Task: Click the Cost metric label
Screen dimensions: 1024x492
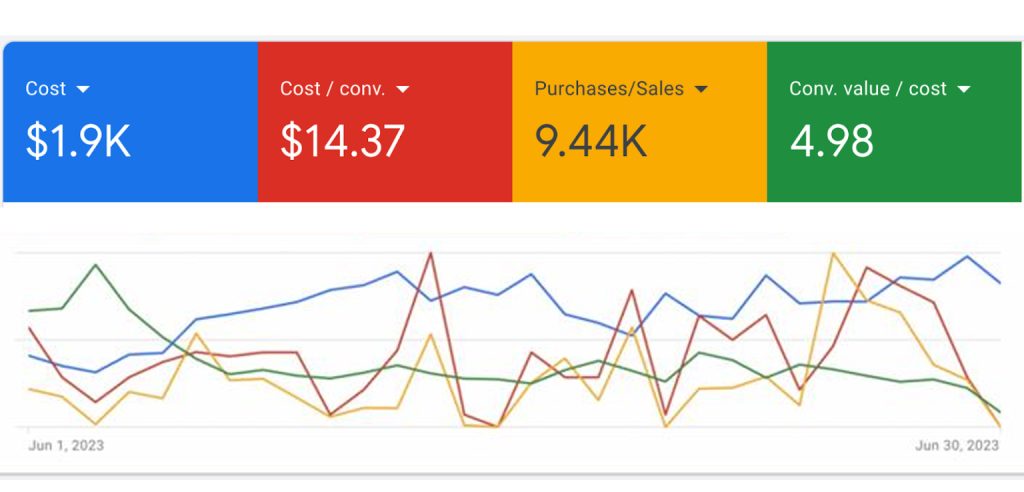Action: pos(46,89)
